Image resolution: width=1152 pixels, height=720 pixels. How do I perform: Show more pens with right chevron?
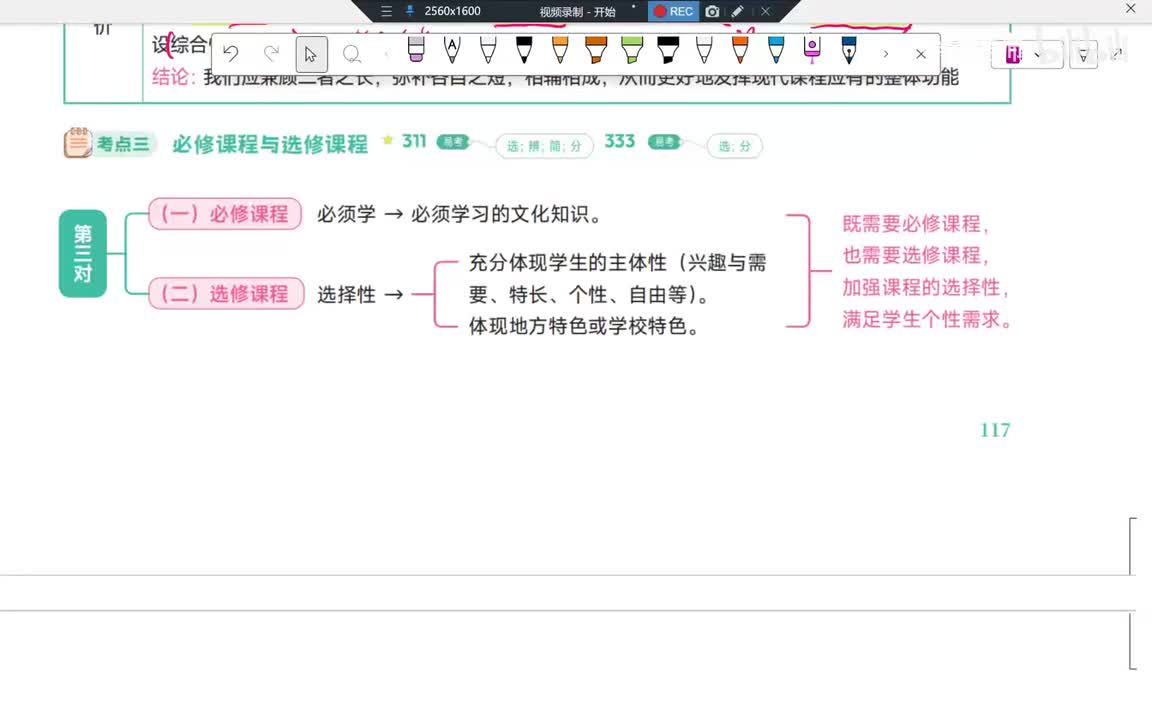[885, 54]
